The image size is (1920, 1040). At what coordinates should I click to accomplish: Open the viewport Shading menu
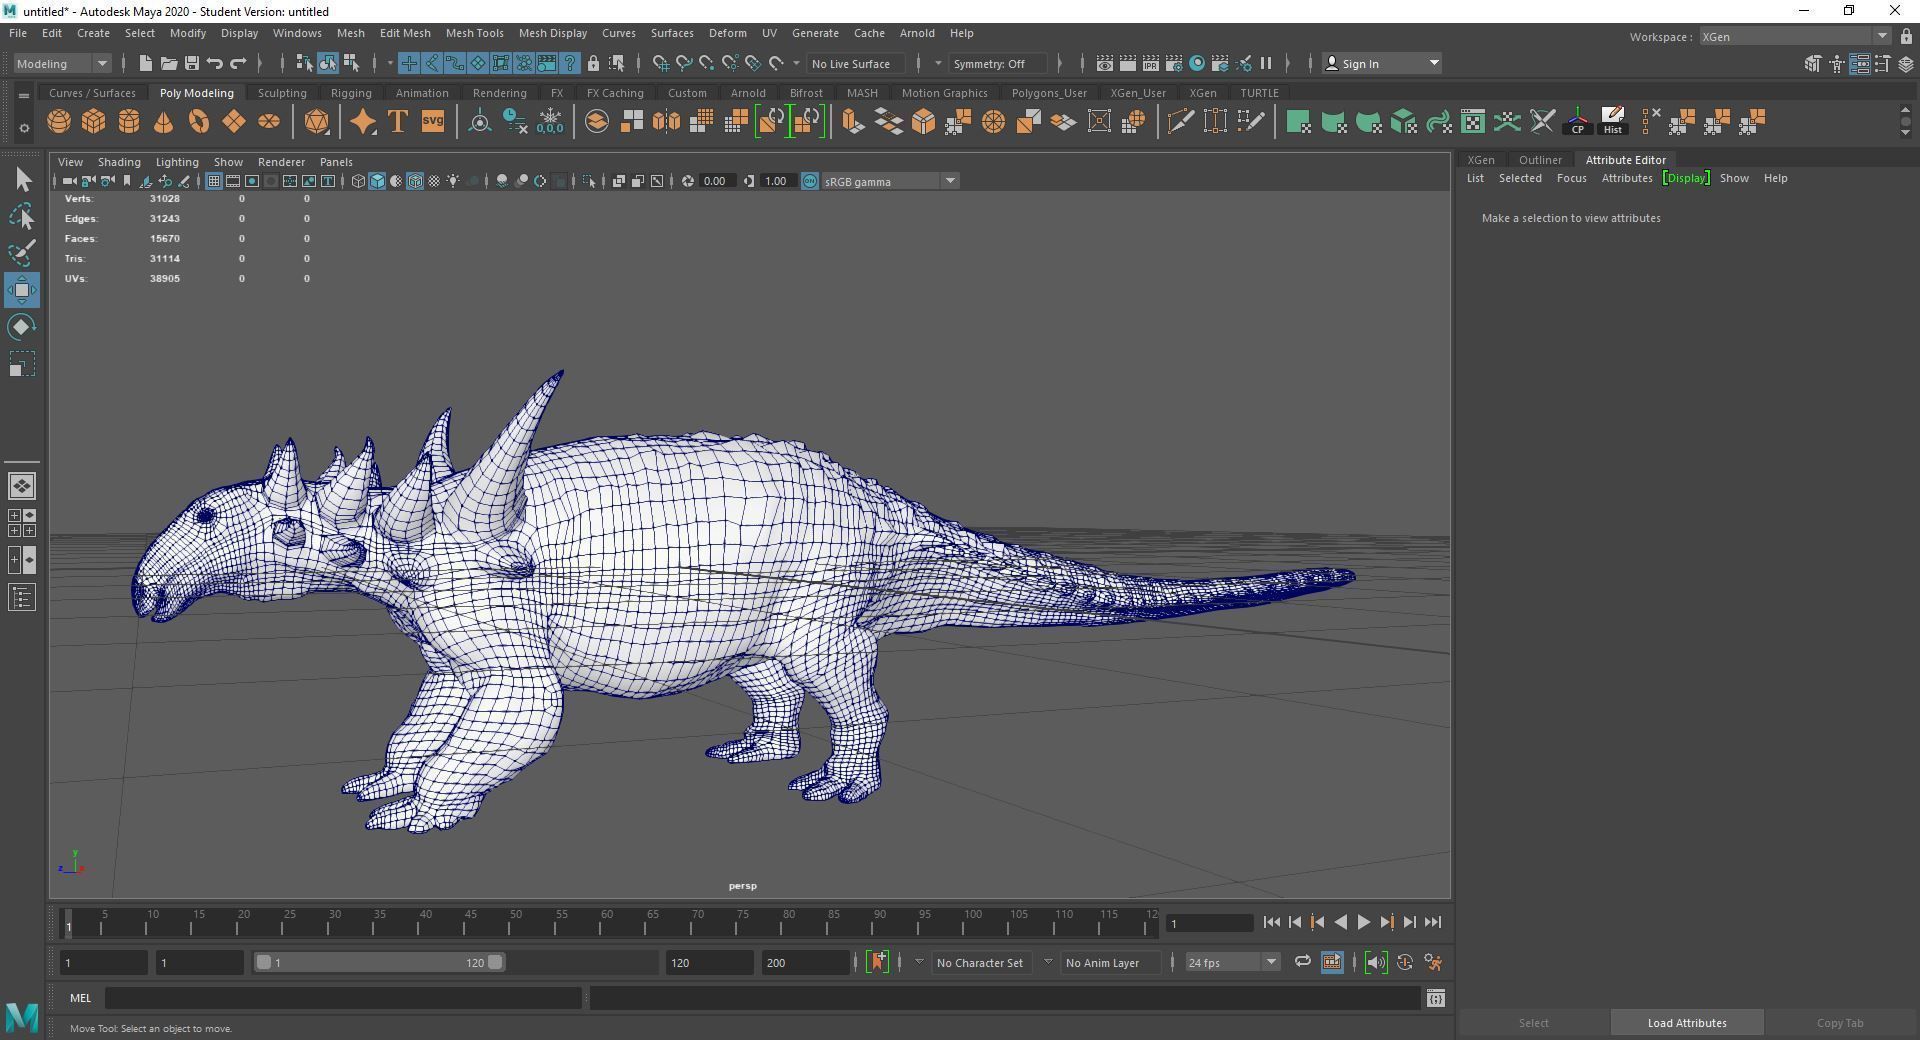click(119, 162)
